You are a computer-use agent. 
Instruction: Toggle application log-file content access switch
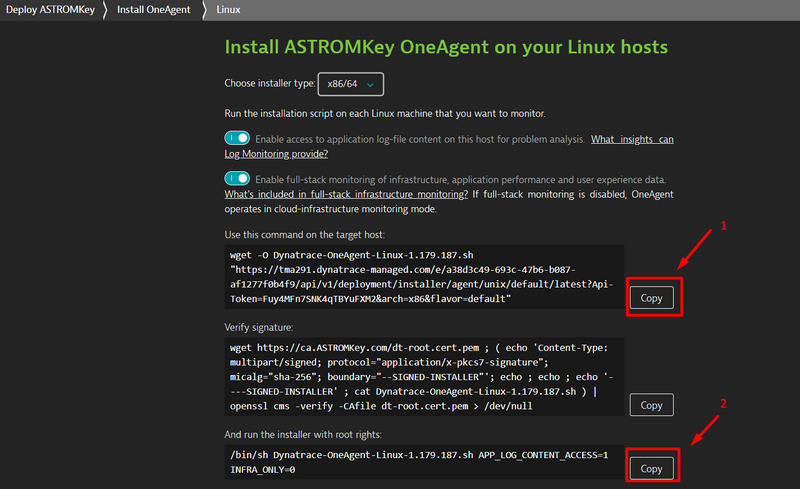pyautogui.click(x=237, y=139)
